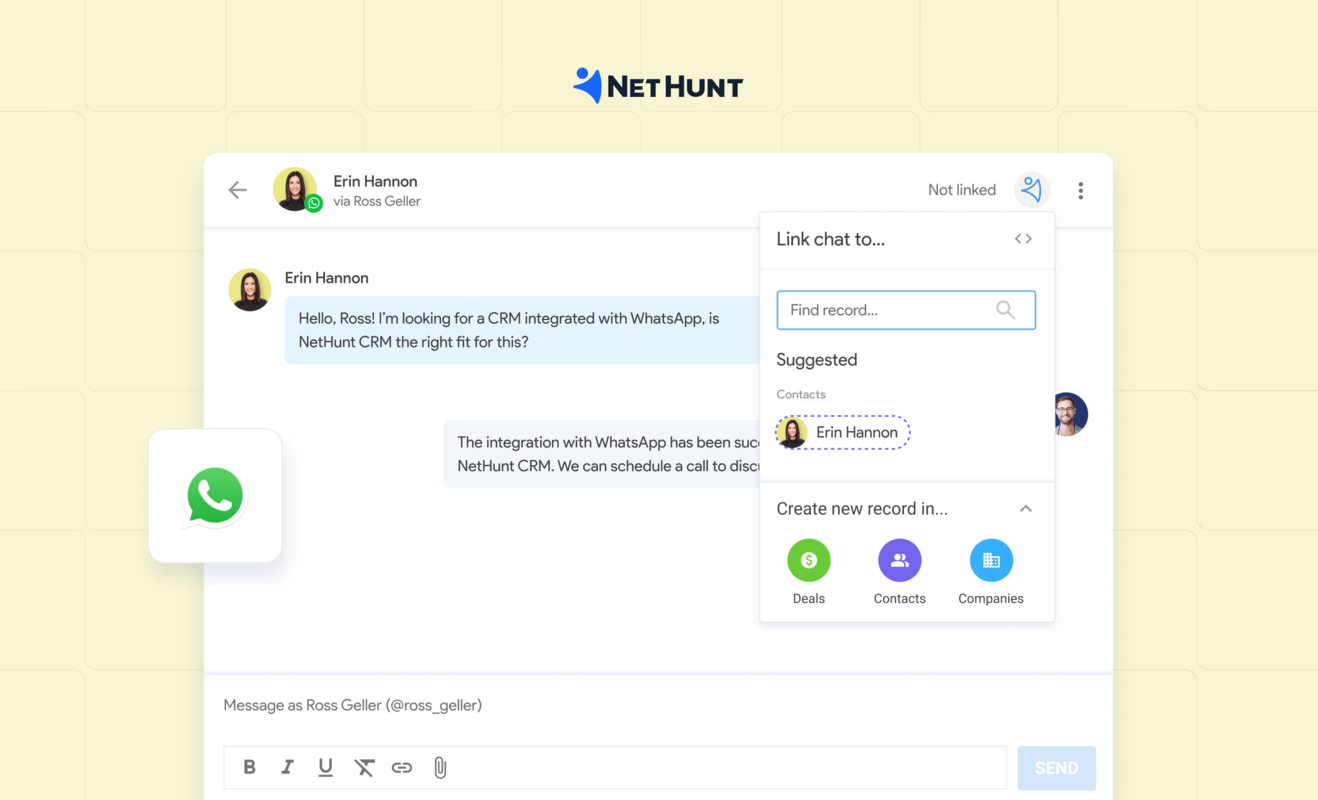Attach a file using the paperclip icon
Screen dimensions: 1318x800
(x=439, y=767)
